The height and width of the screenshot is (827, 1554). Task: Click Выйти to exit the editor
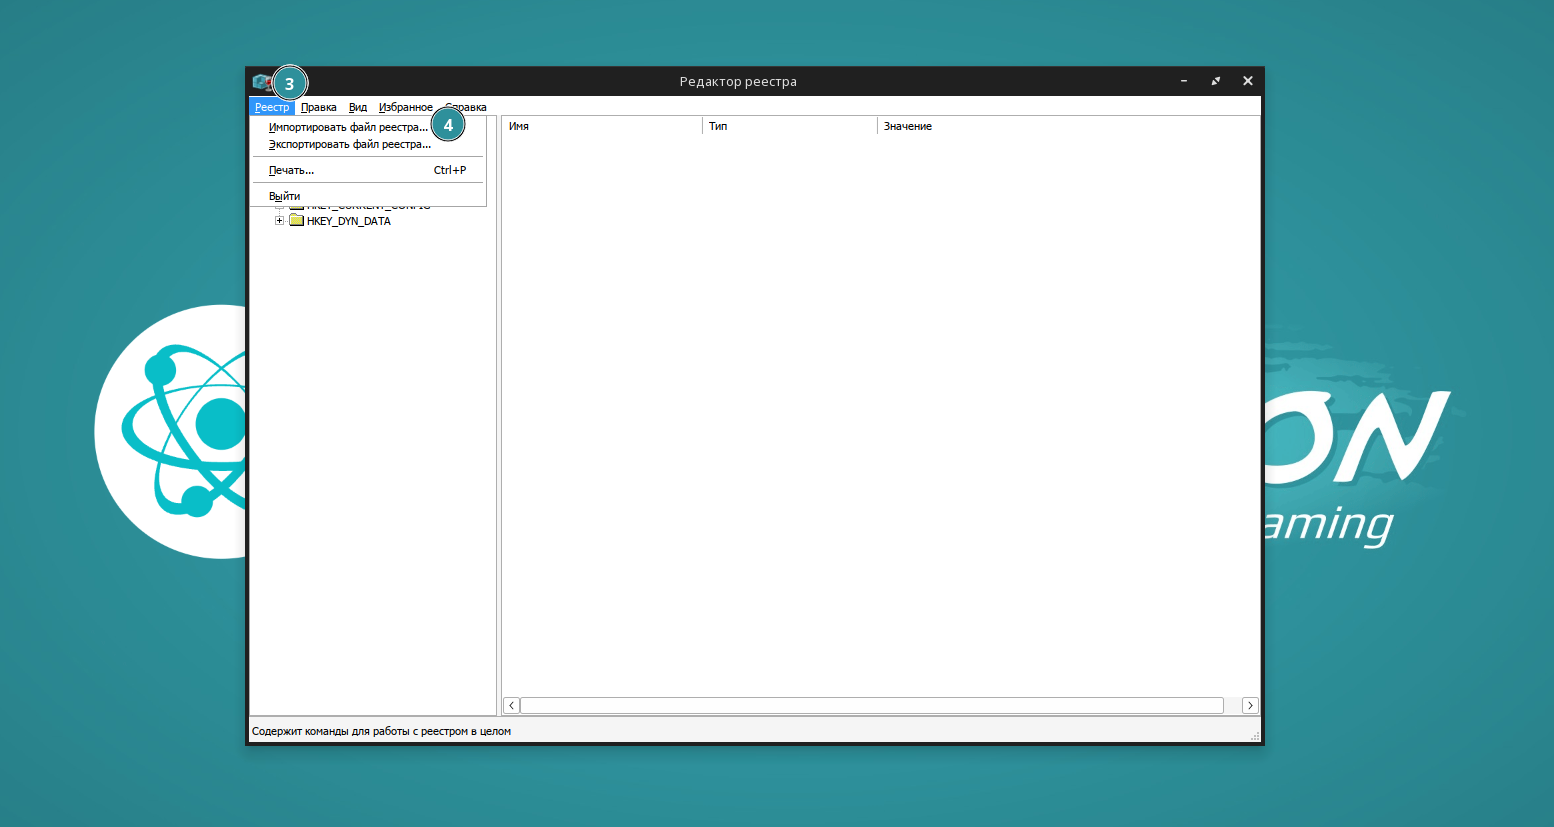285,196
